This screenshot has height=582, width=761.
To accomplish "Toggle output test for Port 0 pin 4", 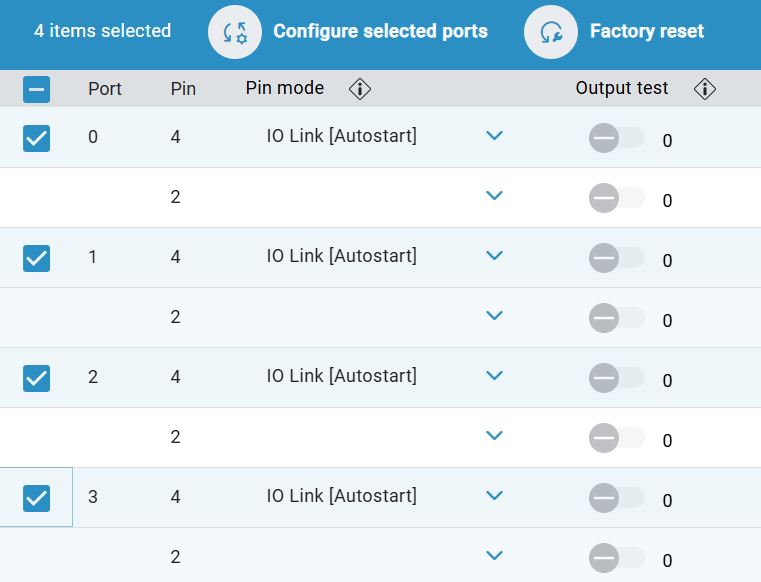I will pos(615,139).
